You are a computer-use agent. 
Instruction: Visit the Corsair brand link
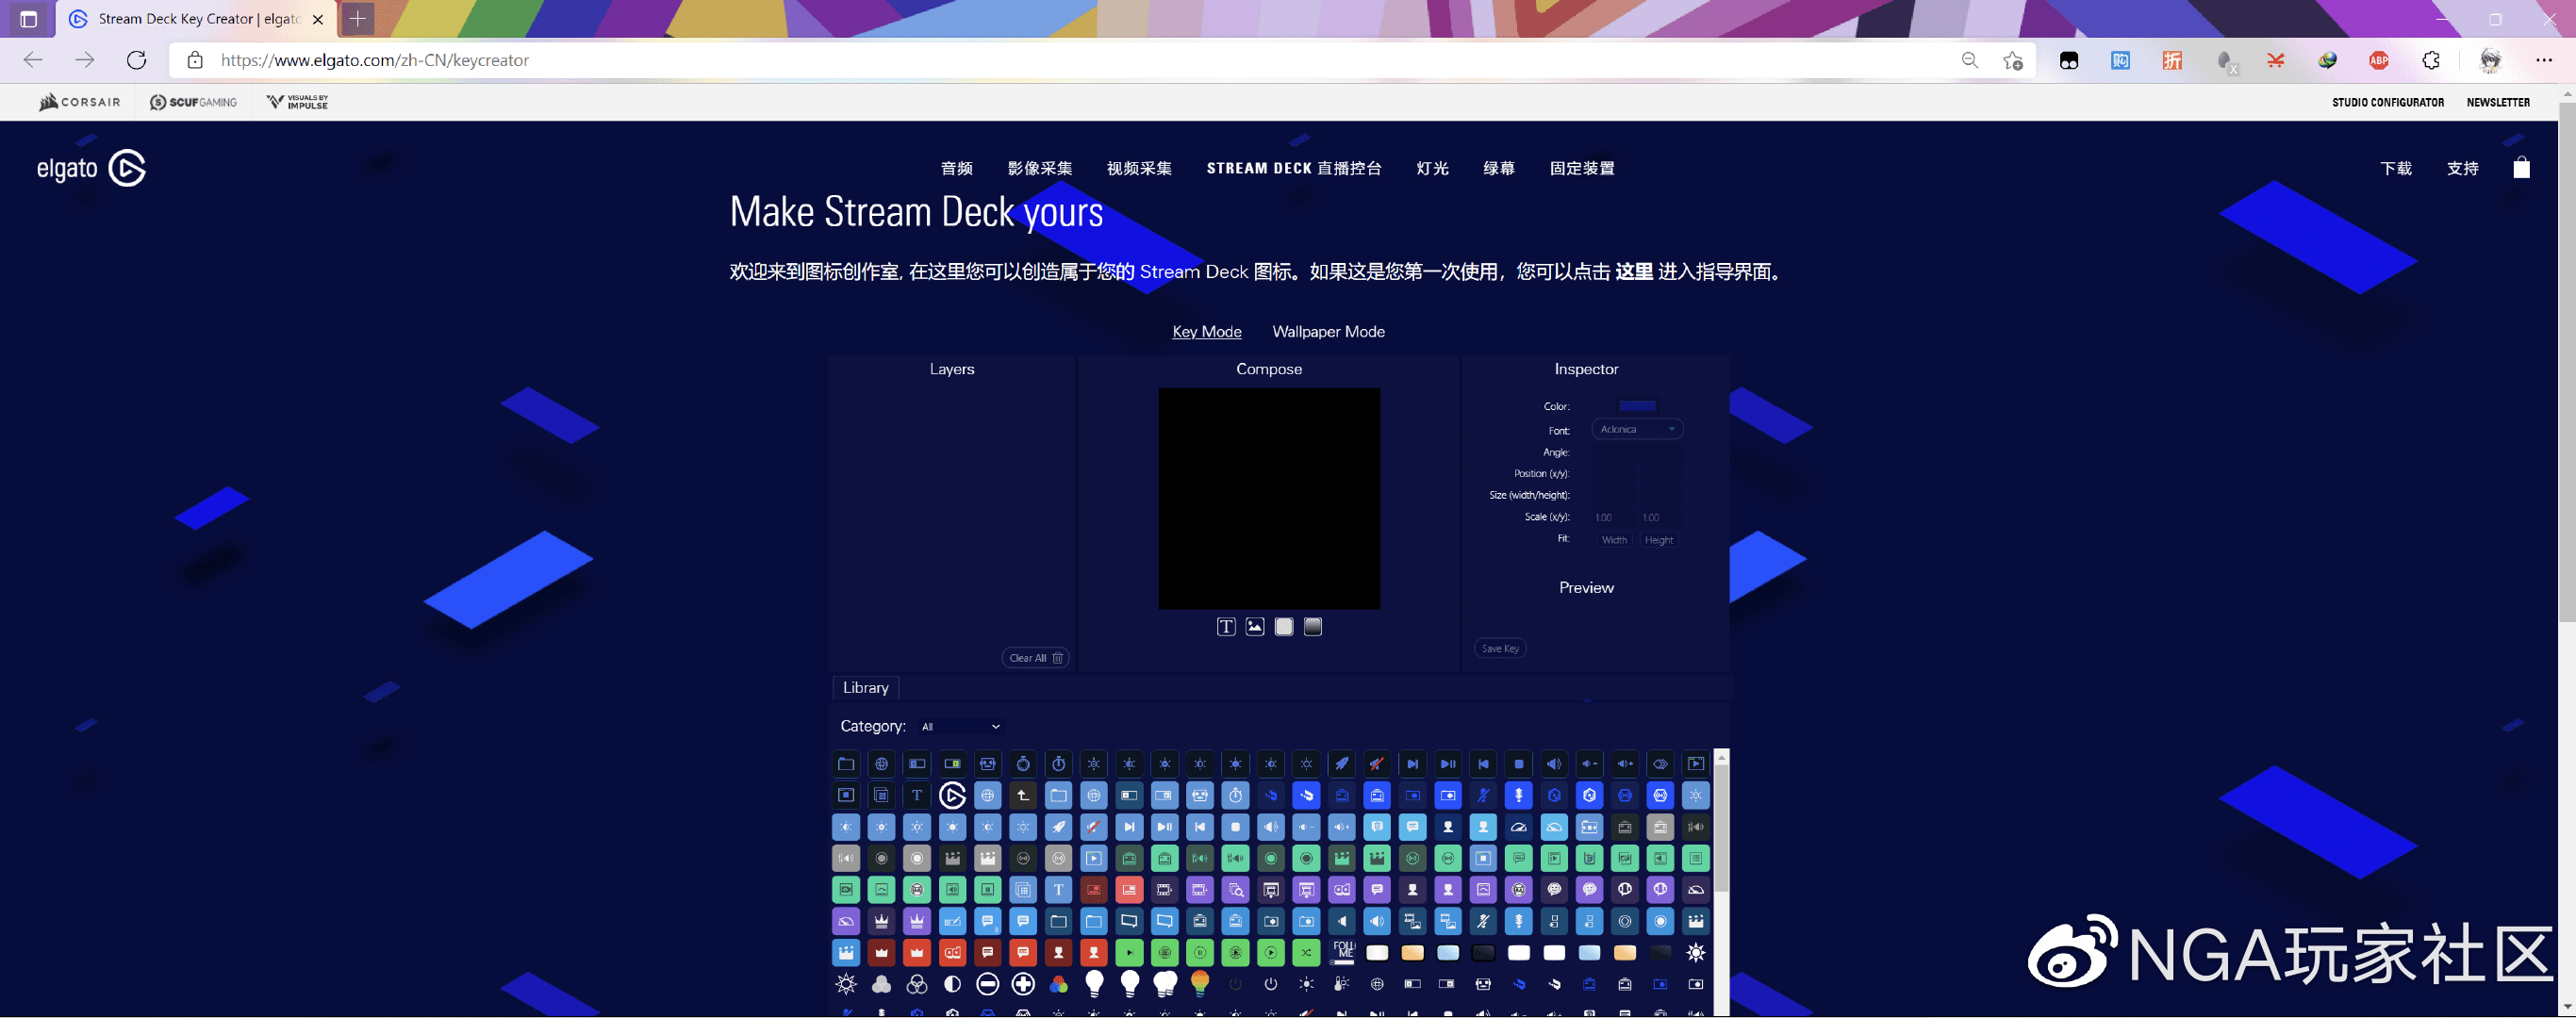click(79, 102)
